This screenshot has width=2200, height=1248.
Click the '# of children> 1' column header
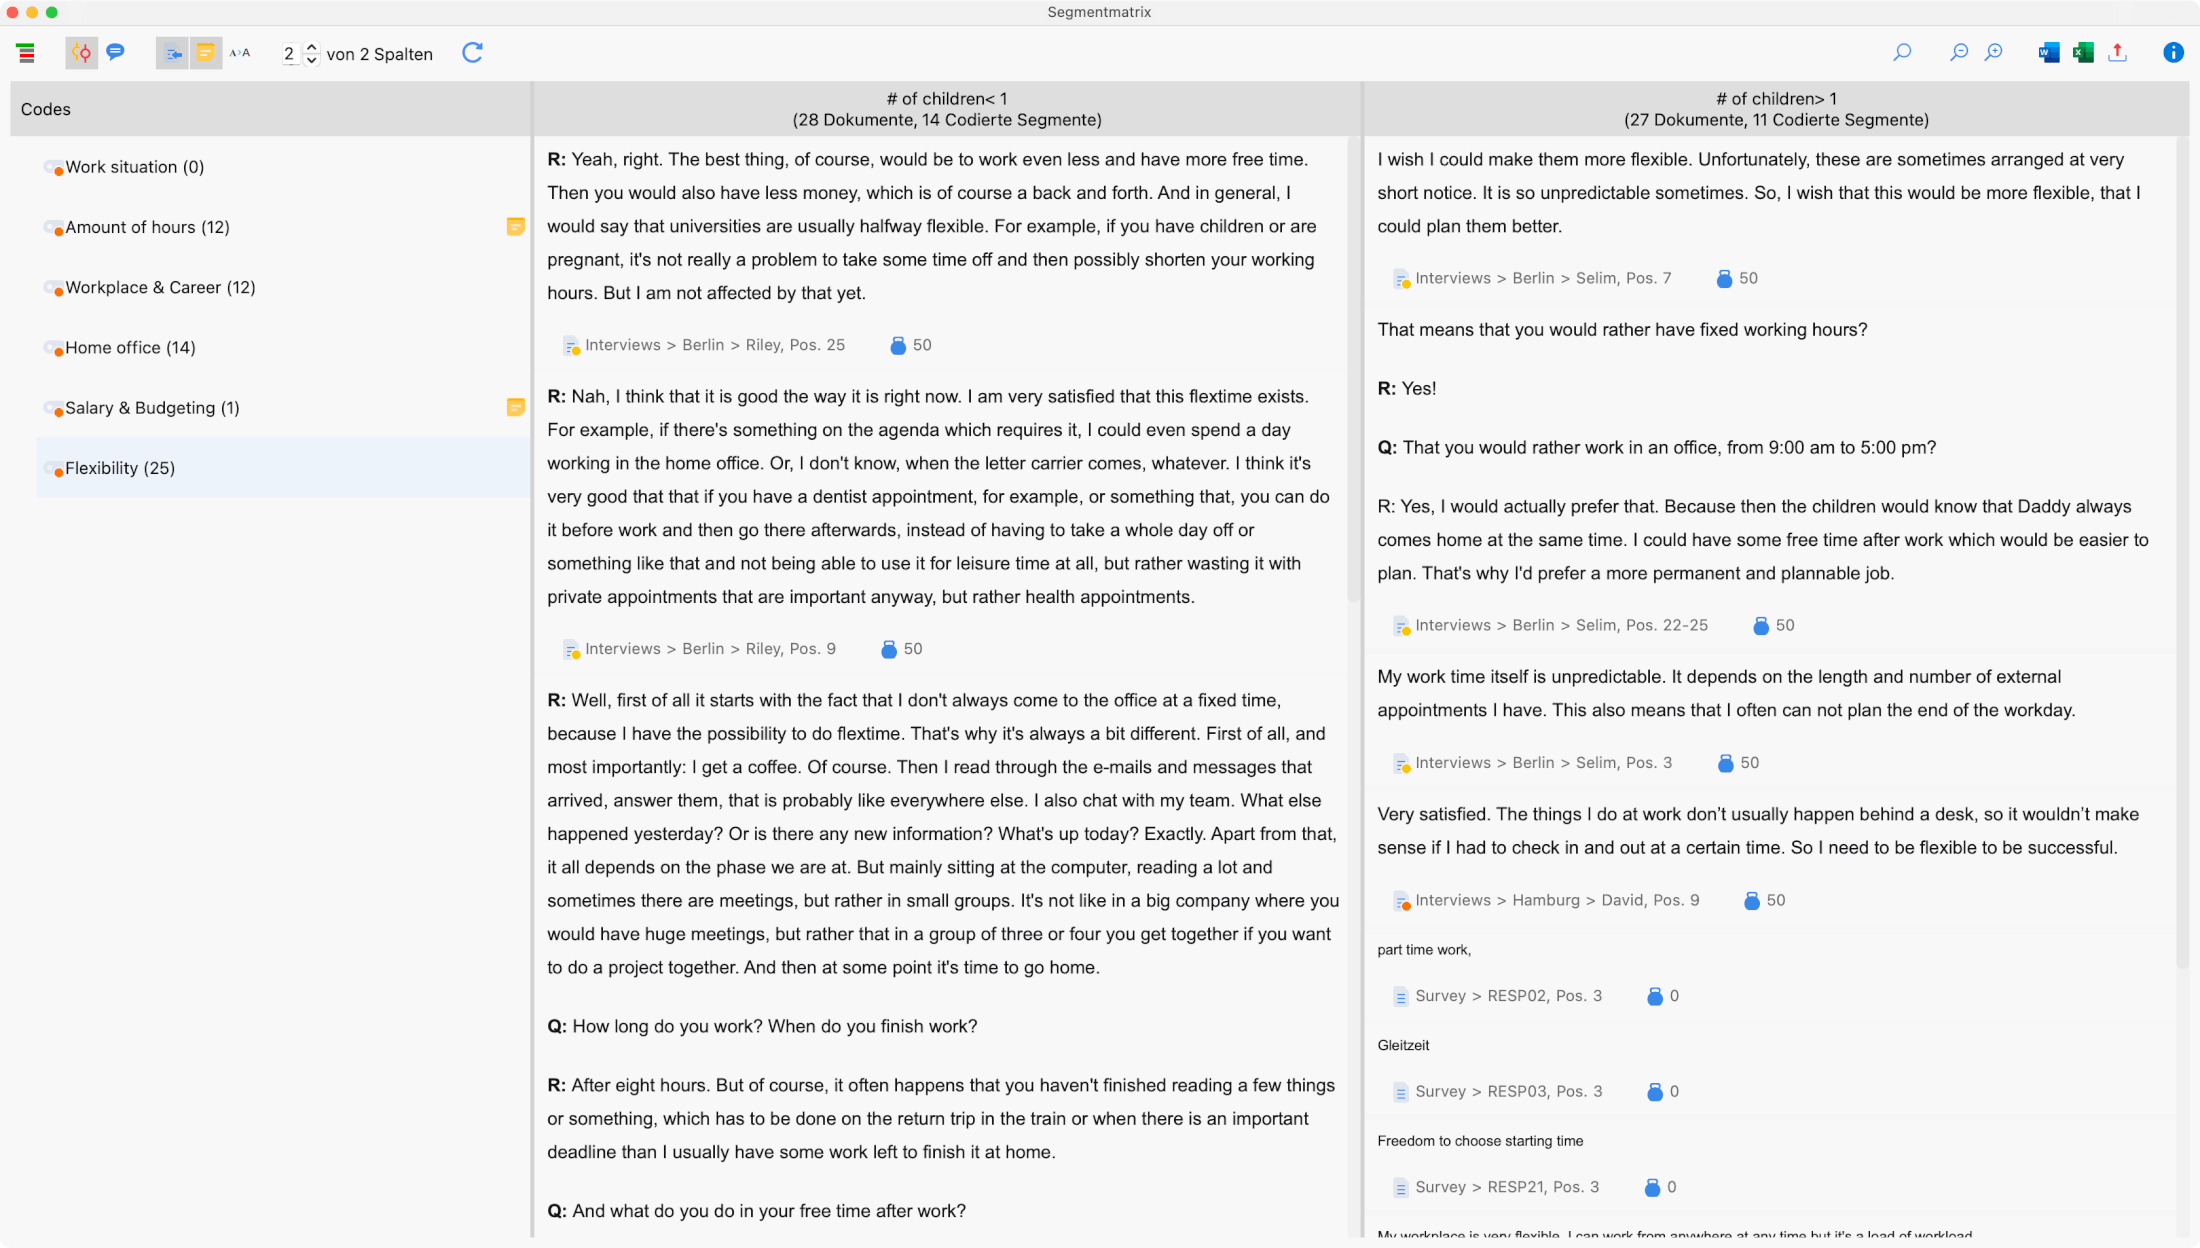click(x=1776, y=109)
